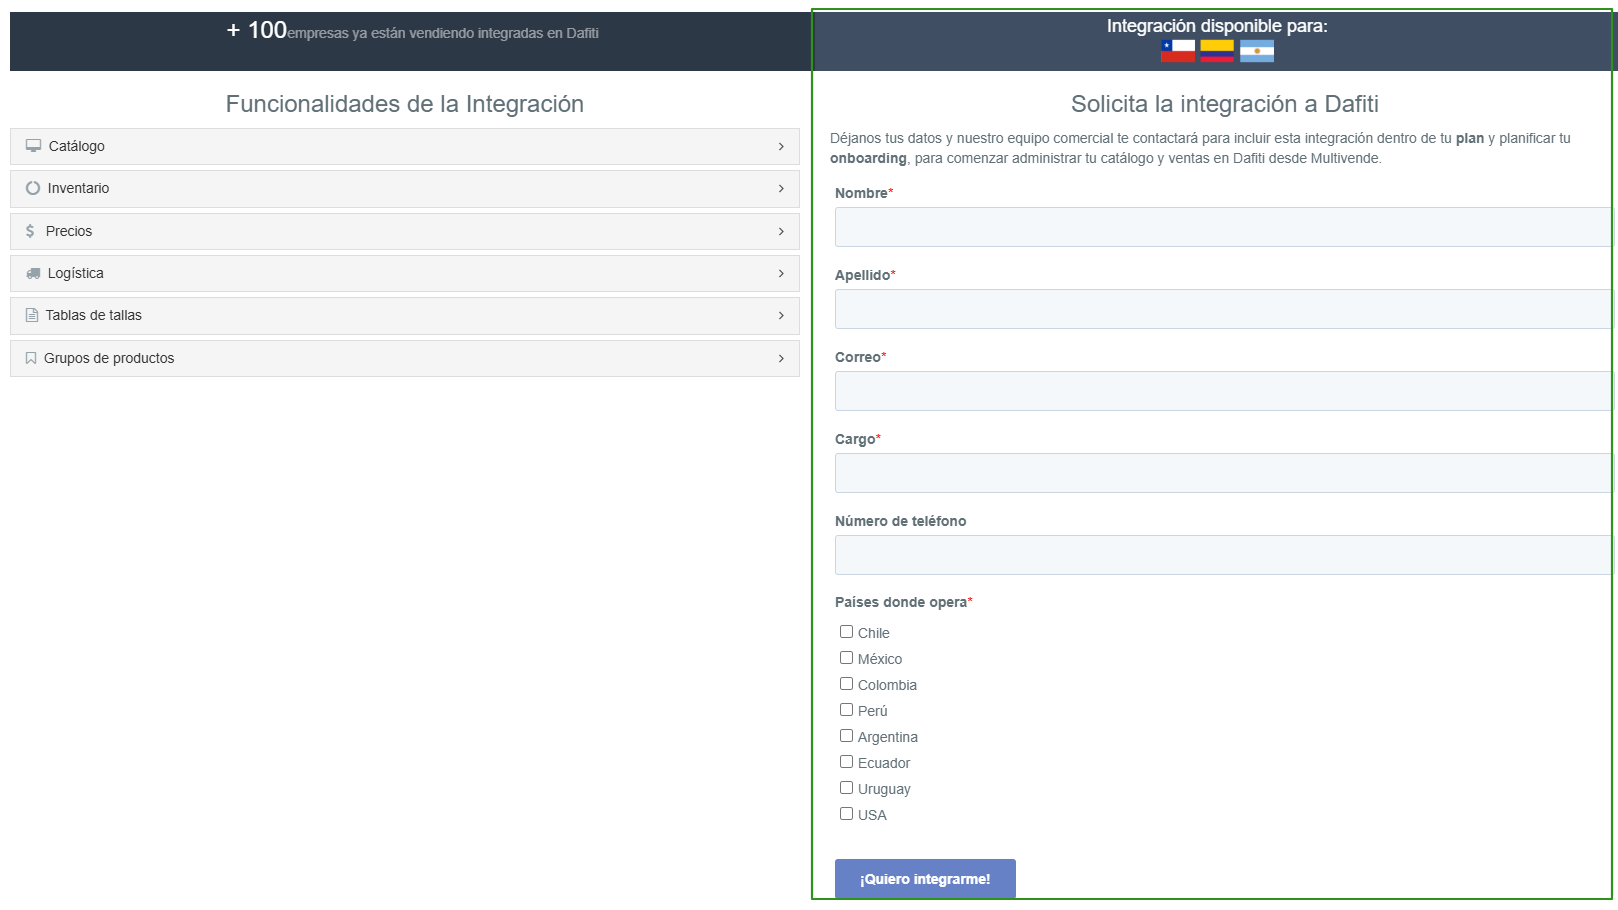This screenshot has height=910, width=1618.
Task: Click the Precios dollar sign icon
Action: (30, 231)
